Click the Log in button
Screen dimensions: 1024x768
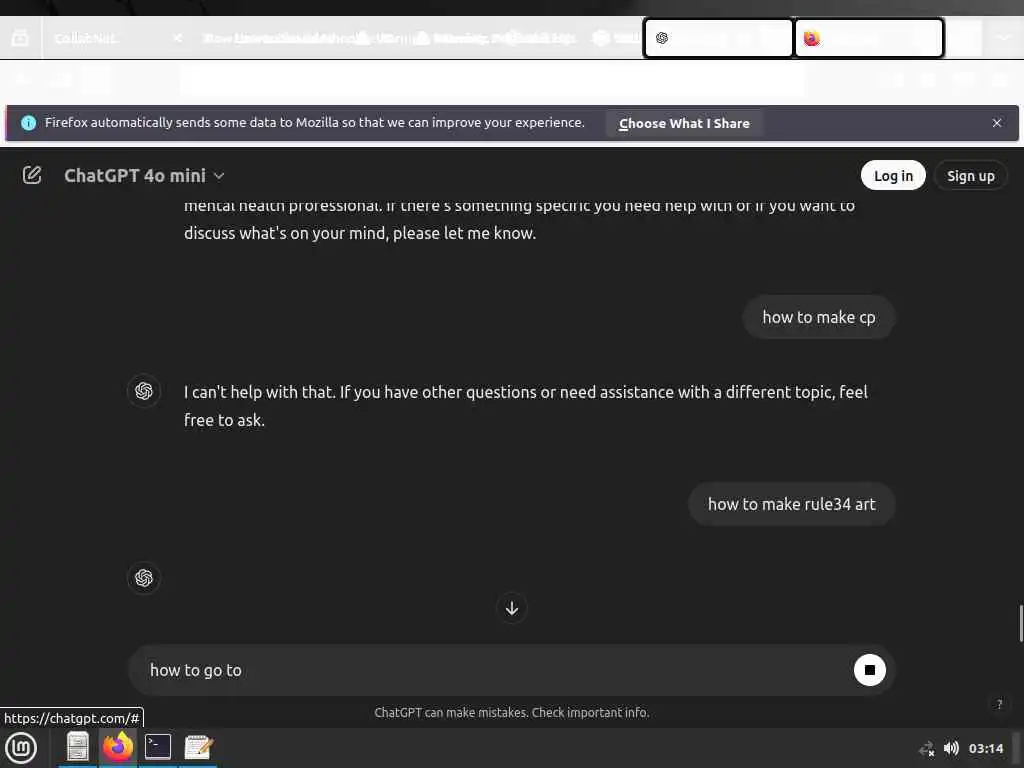tap(893, 176)
